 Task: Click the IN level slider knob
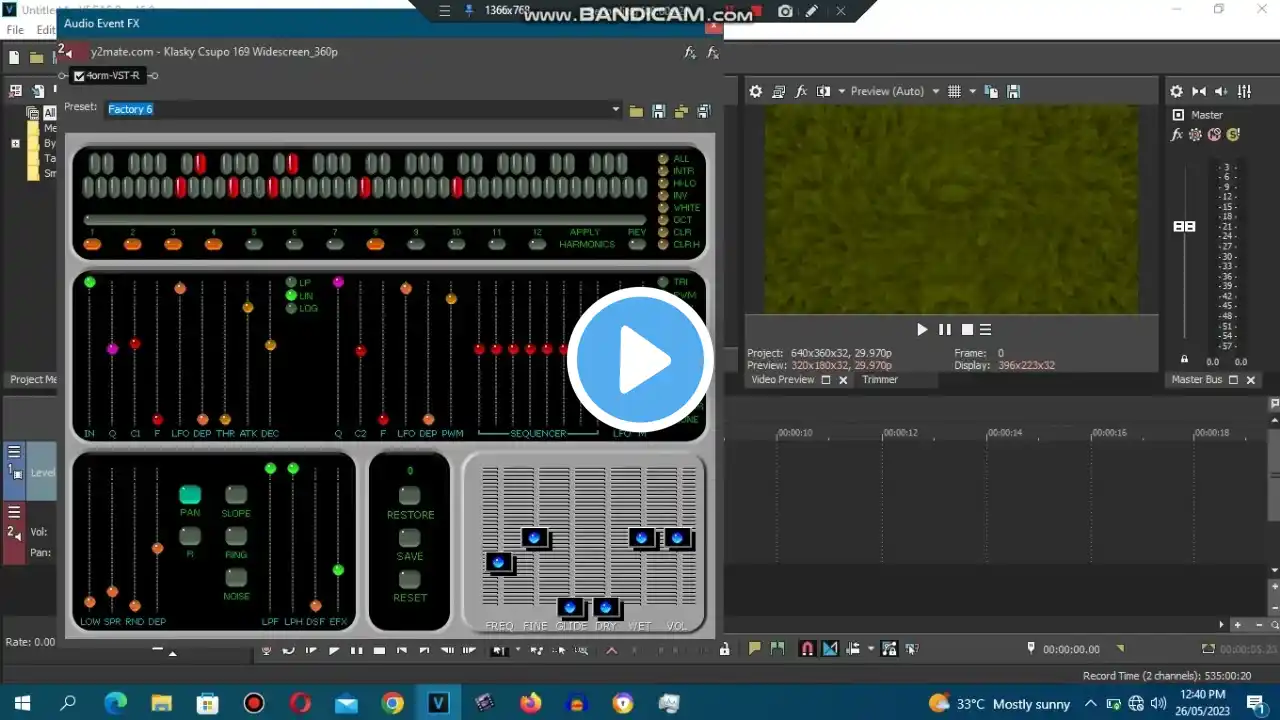[90, 282]
